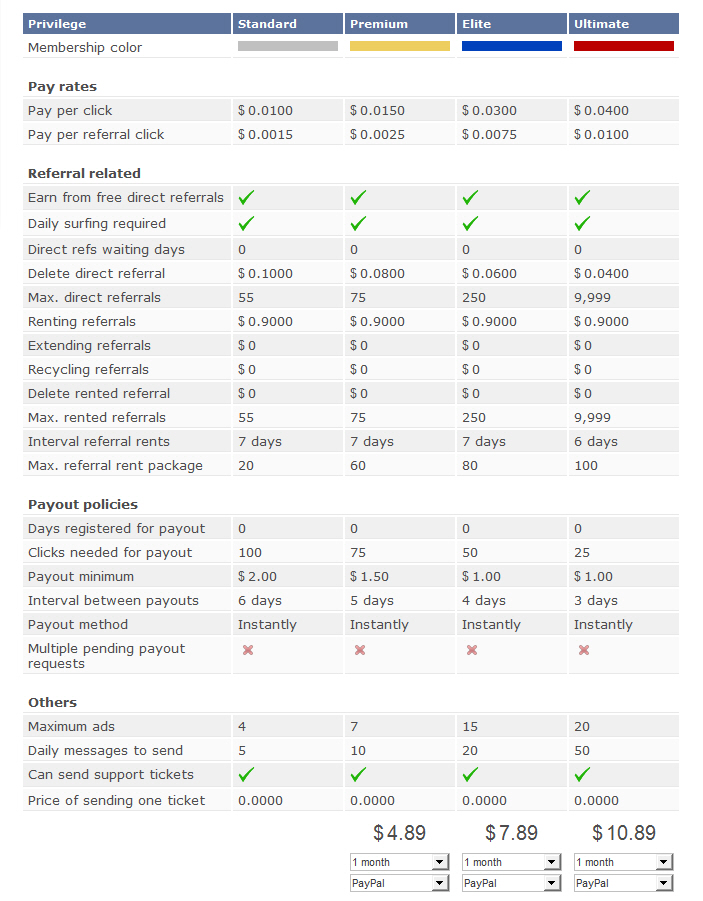Open the Premium PayPal payment method dropdown
The height and width of the screenshot is (901, 703).
click(x=399, y=883)
